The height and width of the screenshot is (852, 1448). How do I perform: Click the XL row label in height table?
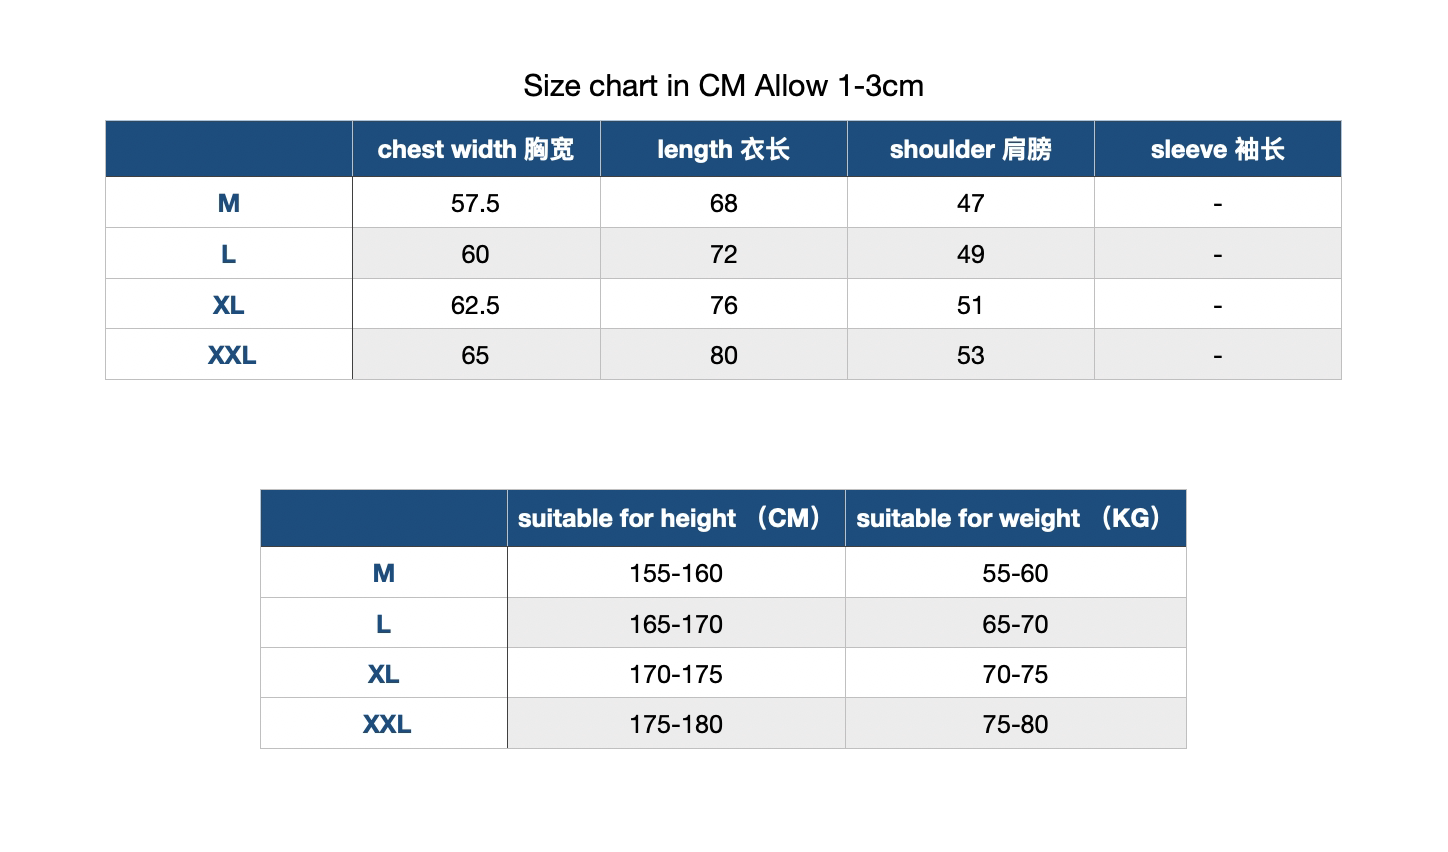(x=383, y=675)
